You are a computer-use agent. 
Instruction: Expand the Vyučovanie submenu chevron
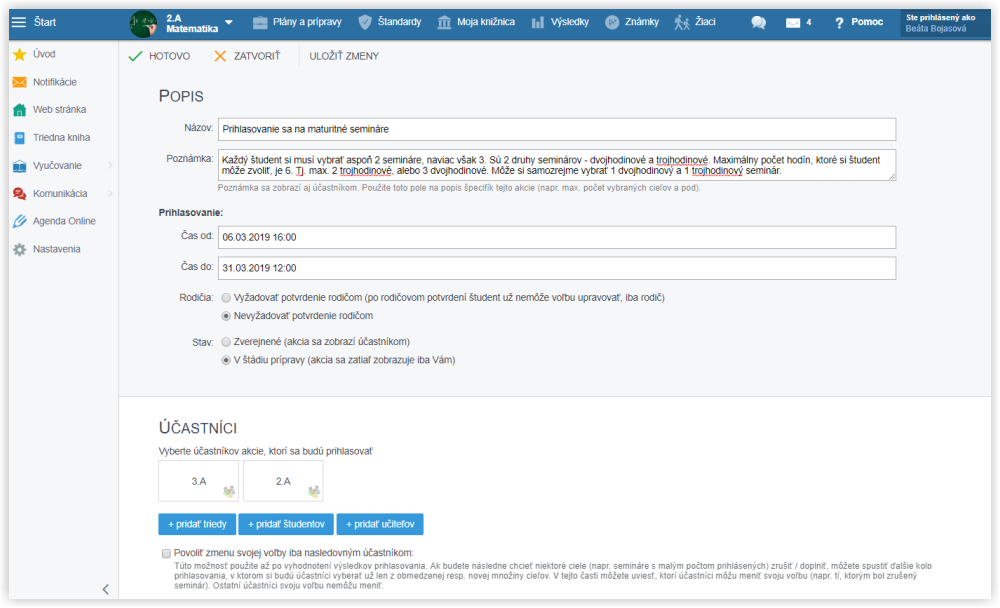[x=110, y=166]
